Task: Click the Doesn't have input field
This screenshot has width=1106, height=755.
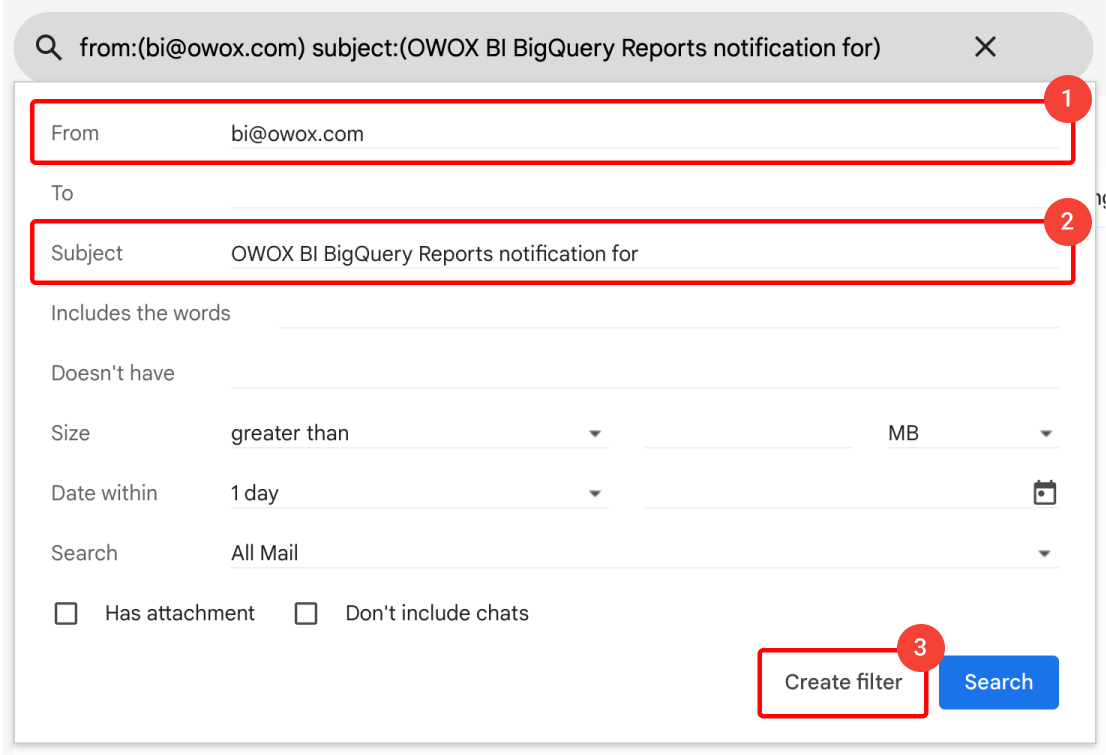Action: pos(645,373)
